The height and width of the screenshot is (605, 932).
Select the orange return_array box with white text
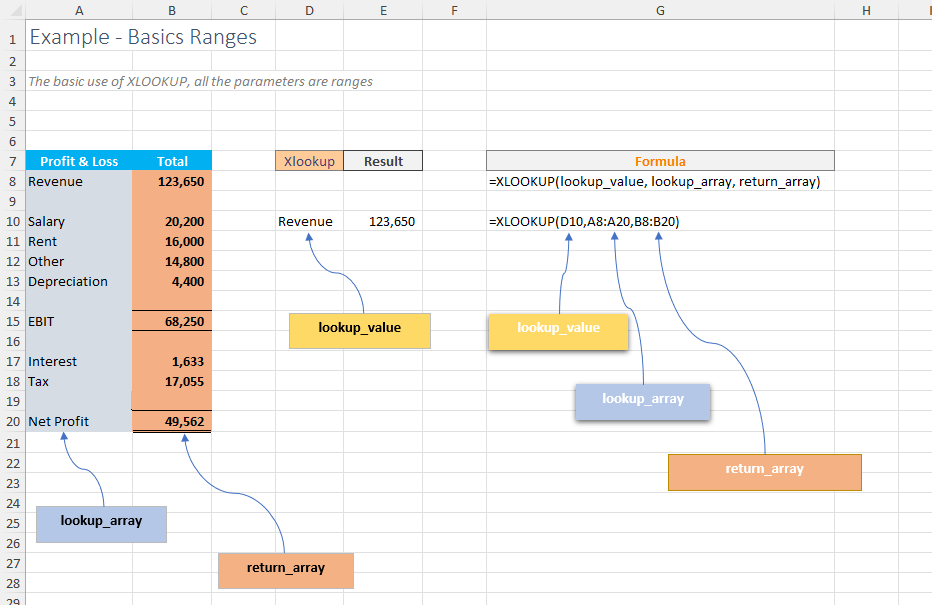764,472
